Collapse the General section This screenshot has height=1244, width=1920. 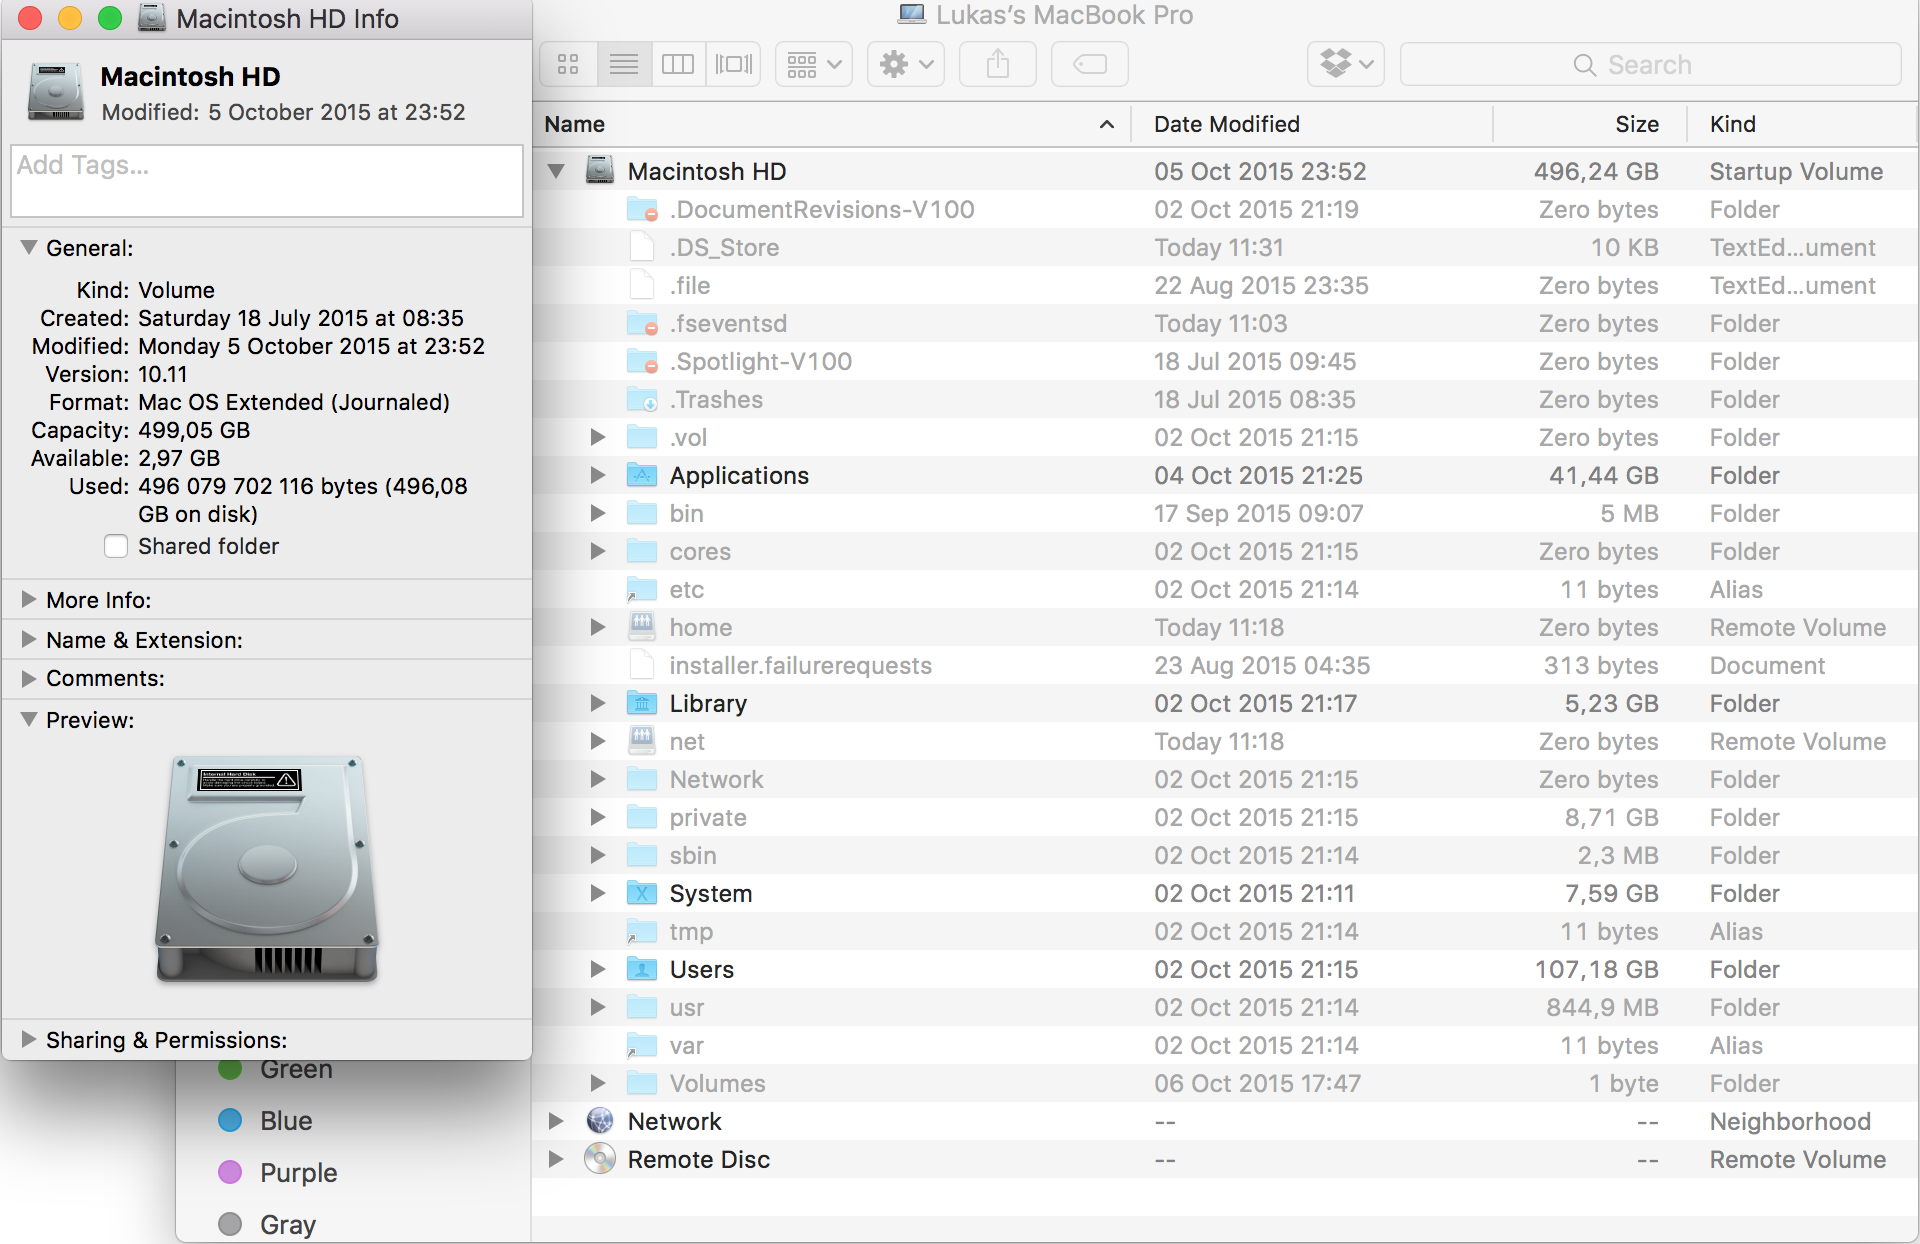click(29, 247)
